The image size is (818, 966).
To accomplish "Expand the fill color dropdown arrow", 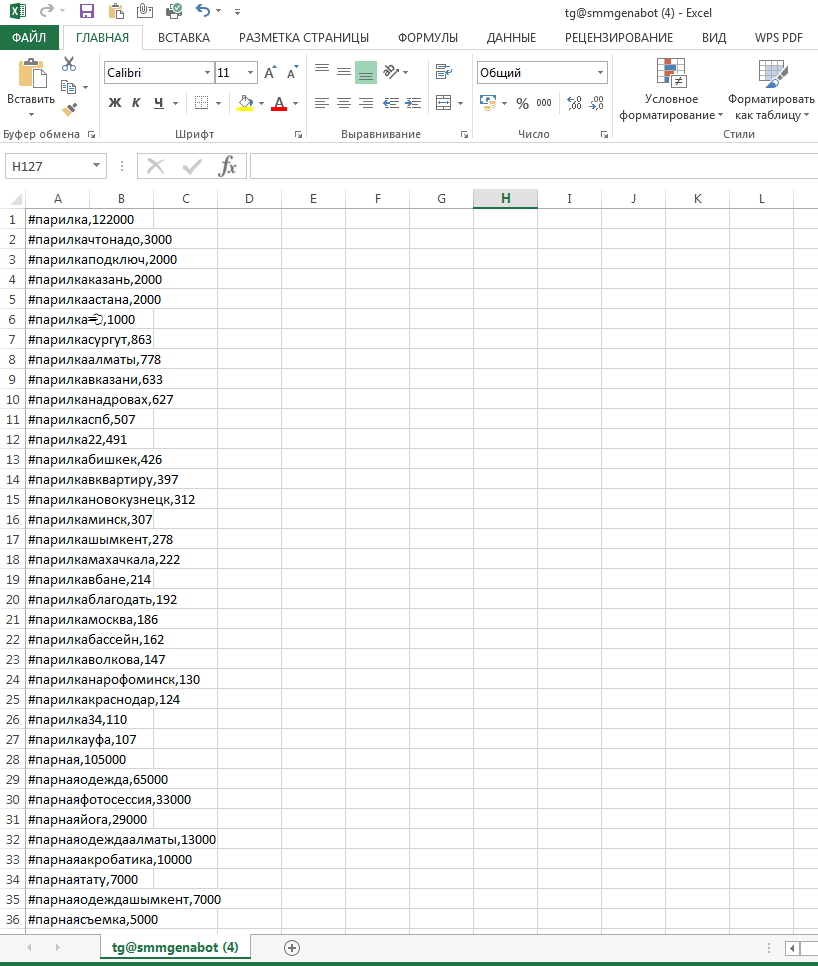I will click(x=262, y=104).
